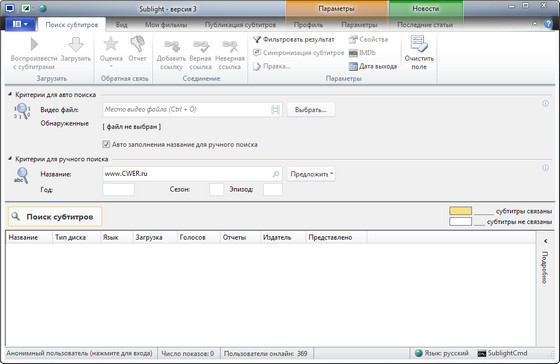Click Очистить поле clear icon

click(419, 43)
